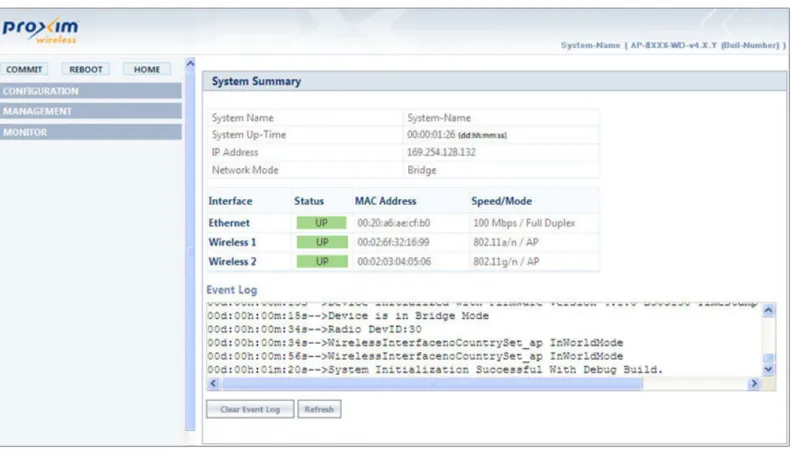Click sidebar scroll up arrow

tap(190, 64)
